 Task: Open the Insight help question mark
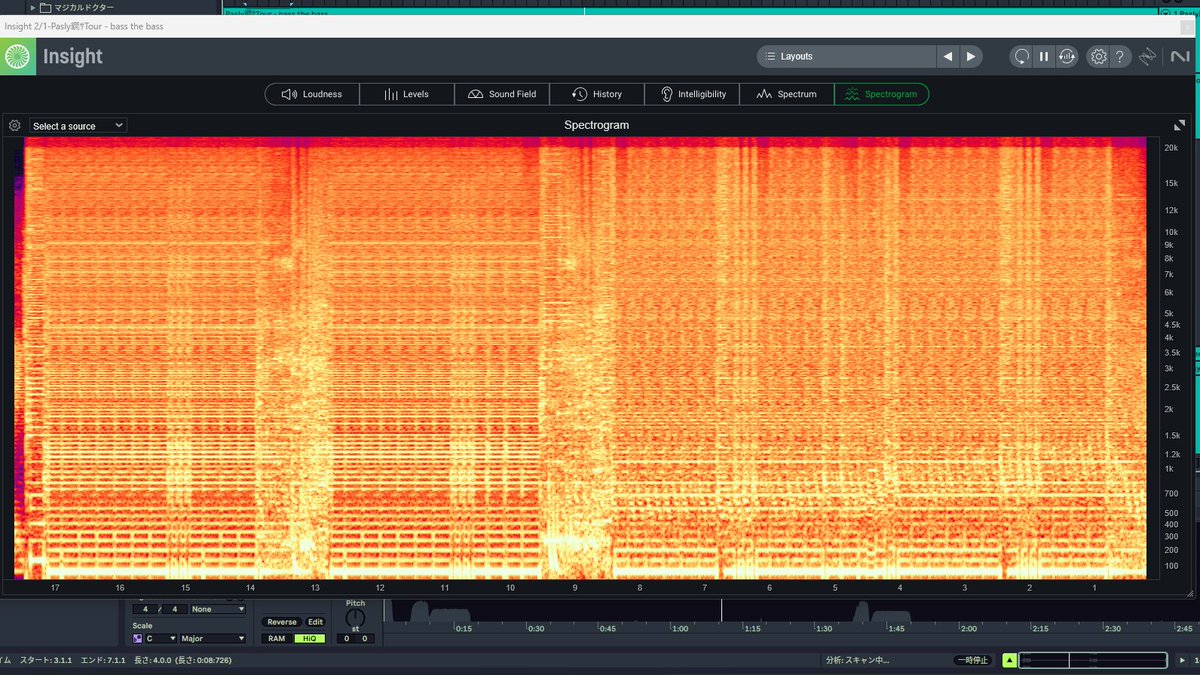pos(1120,57)
